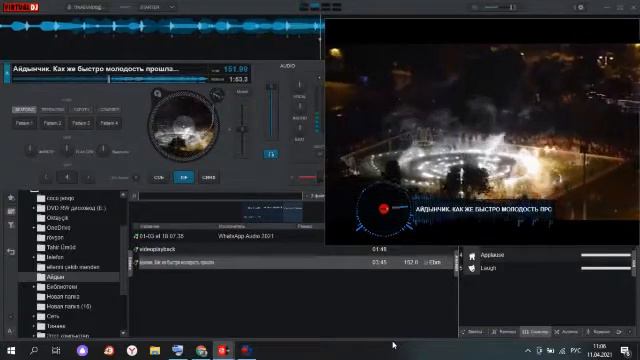
Task: Click the magnifier icon beside search field
Action: click(134, 196)
